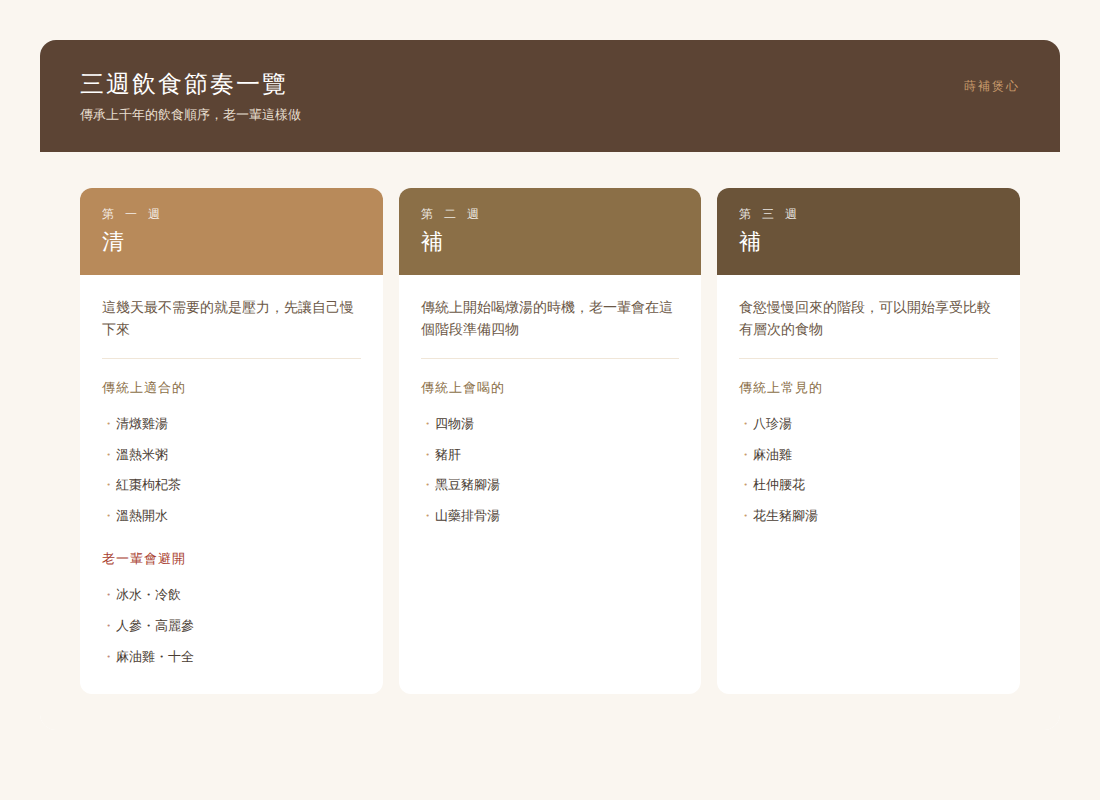Image resolution: width=1100 pixels, height=800 pixels.
Task: Click the 第一週 label
Action: click(131, 214)
